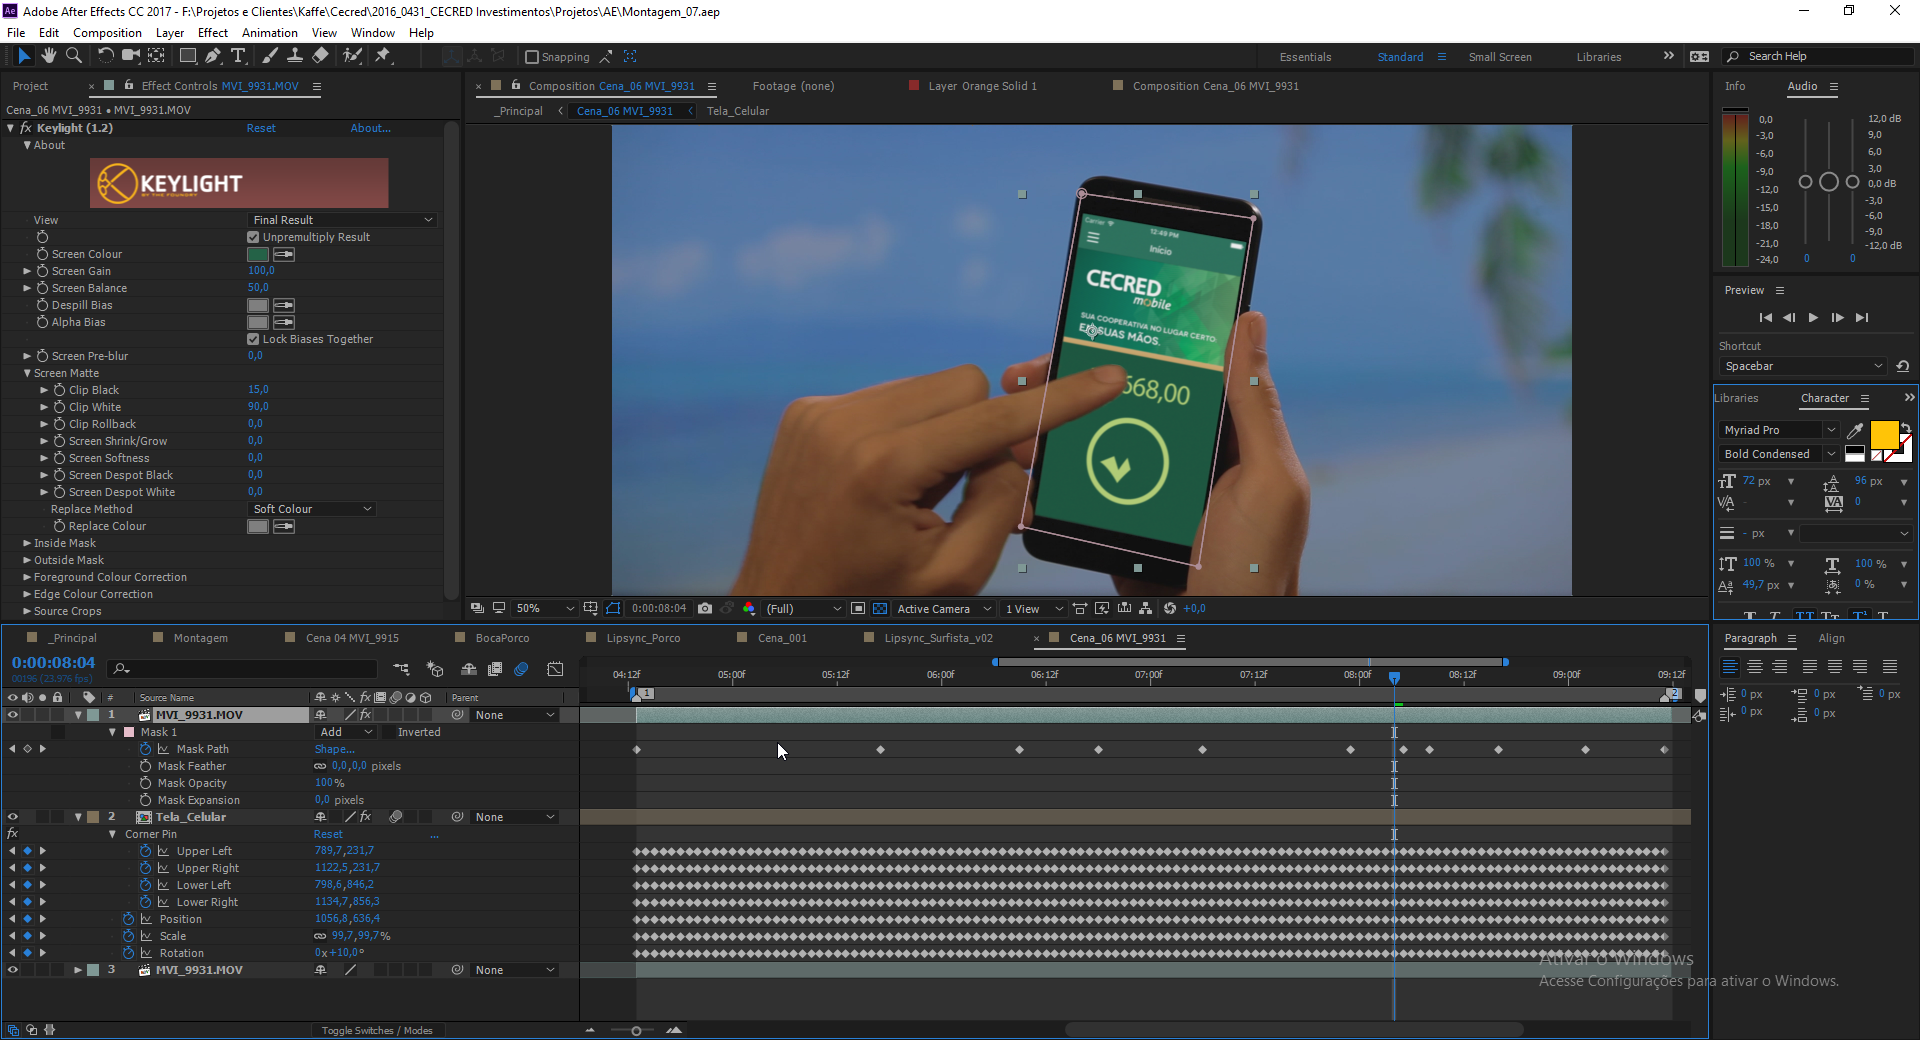Open the Composition menu
Screen dimensions: 1920x1040
[107, 33]
